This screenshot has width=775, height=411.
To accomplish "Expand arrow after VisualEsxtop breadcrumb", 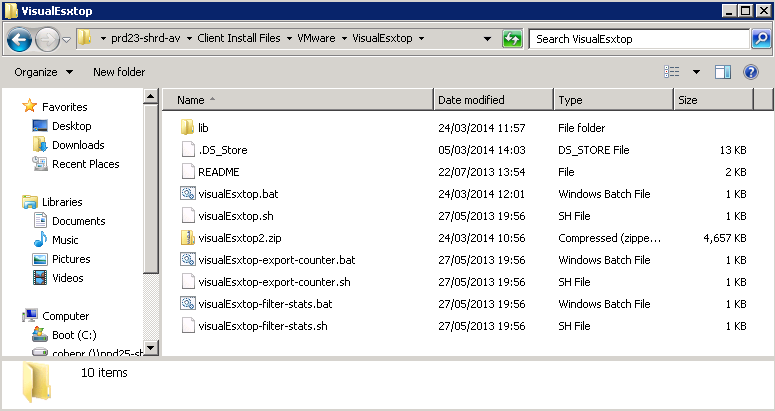I will 421,39.
